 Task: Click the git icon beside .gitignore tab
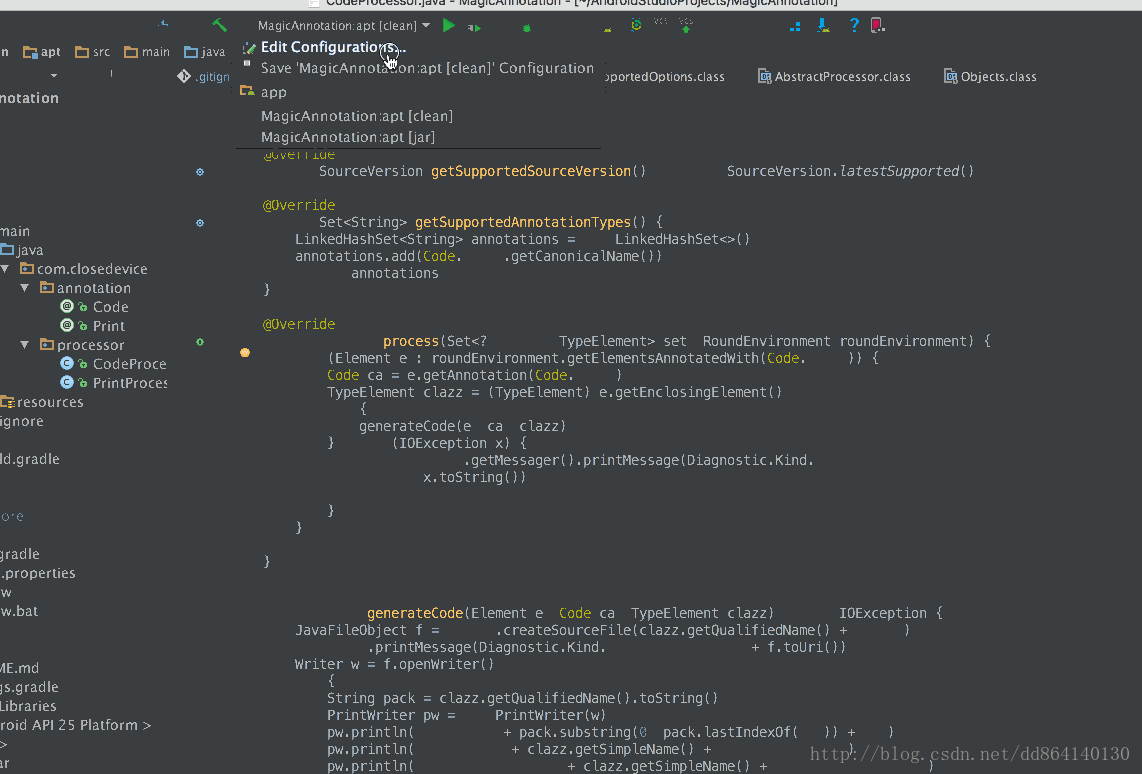(184, 76)
